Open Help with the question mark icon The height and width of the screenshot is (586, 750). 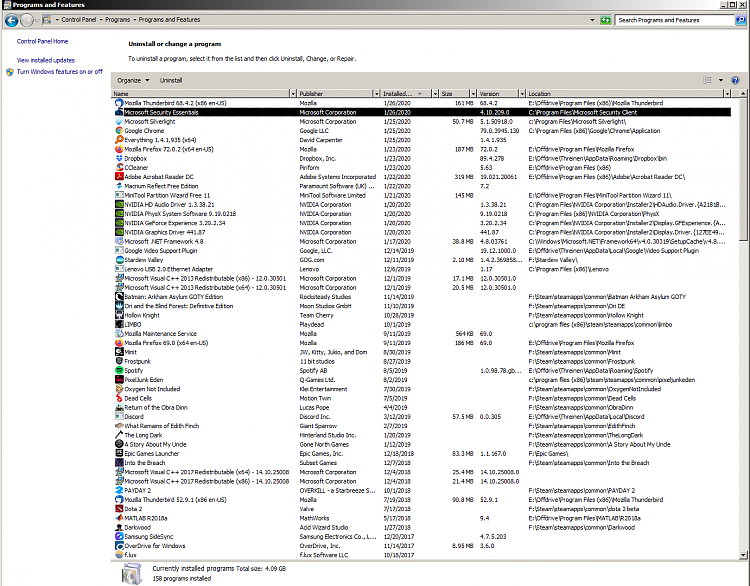click(x=735, y=80)
